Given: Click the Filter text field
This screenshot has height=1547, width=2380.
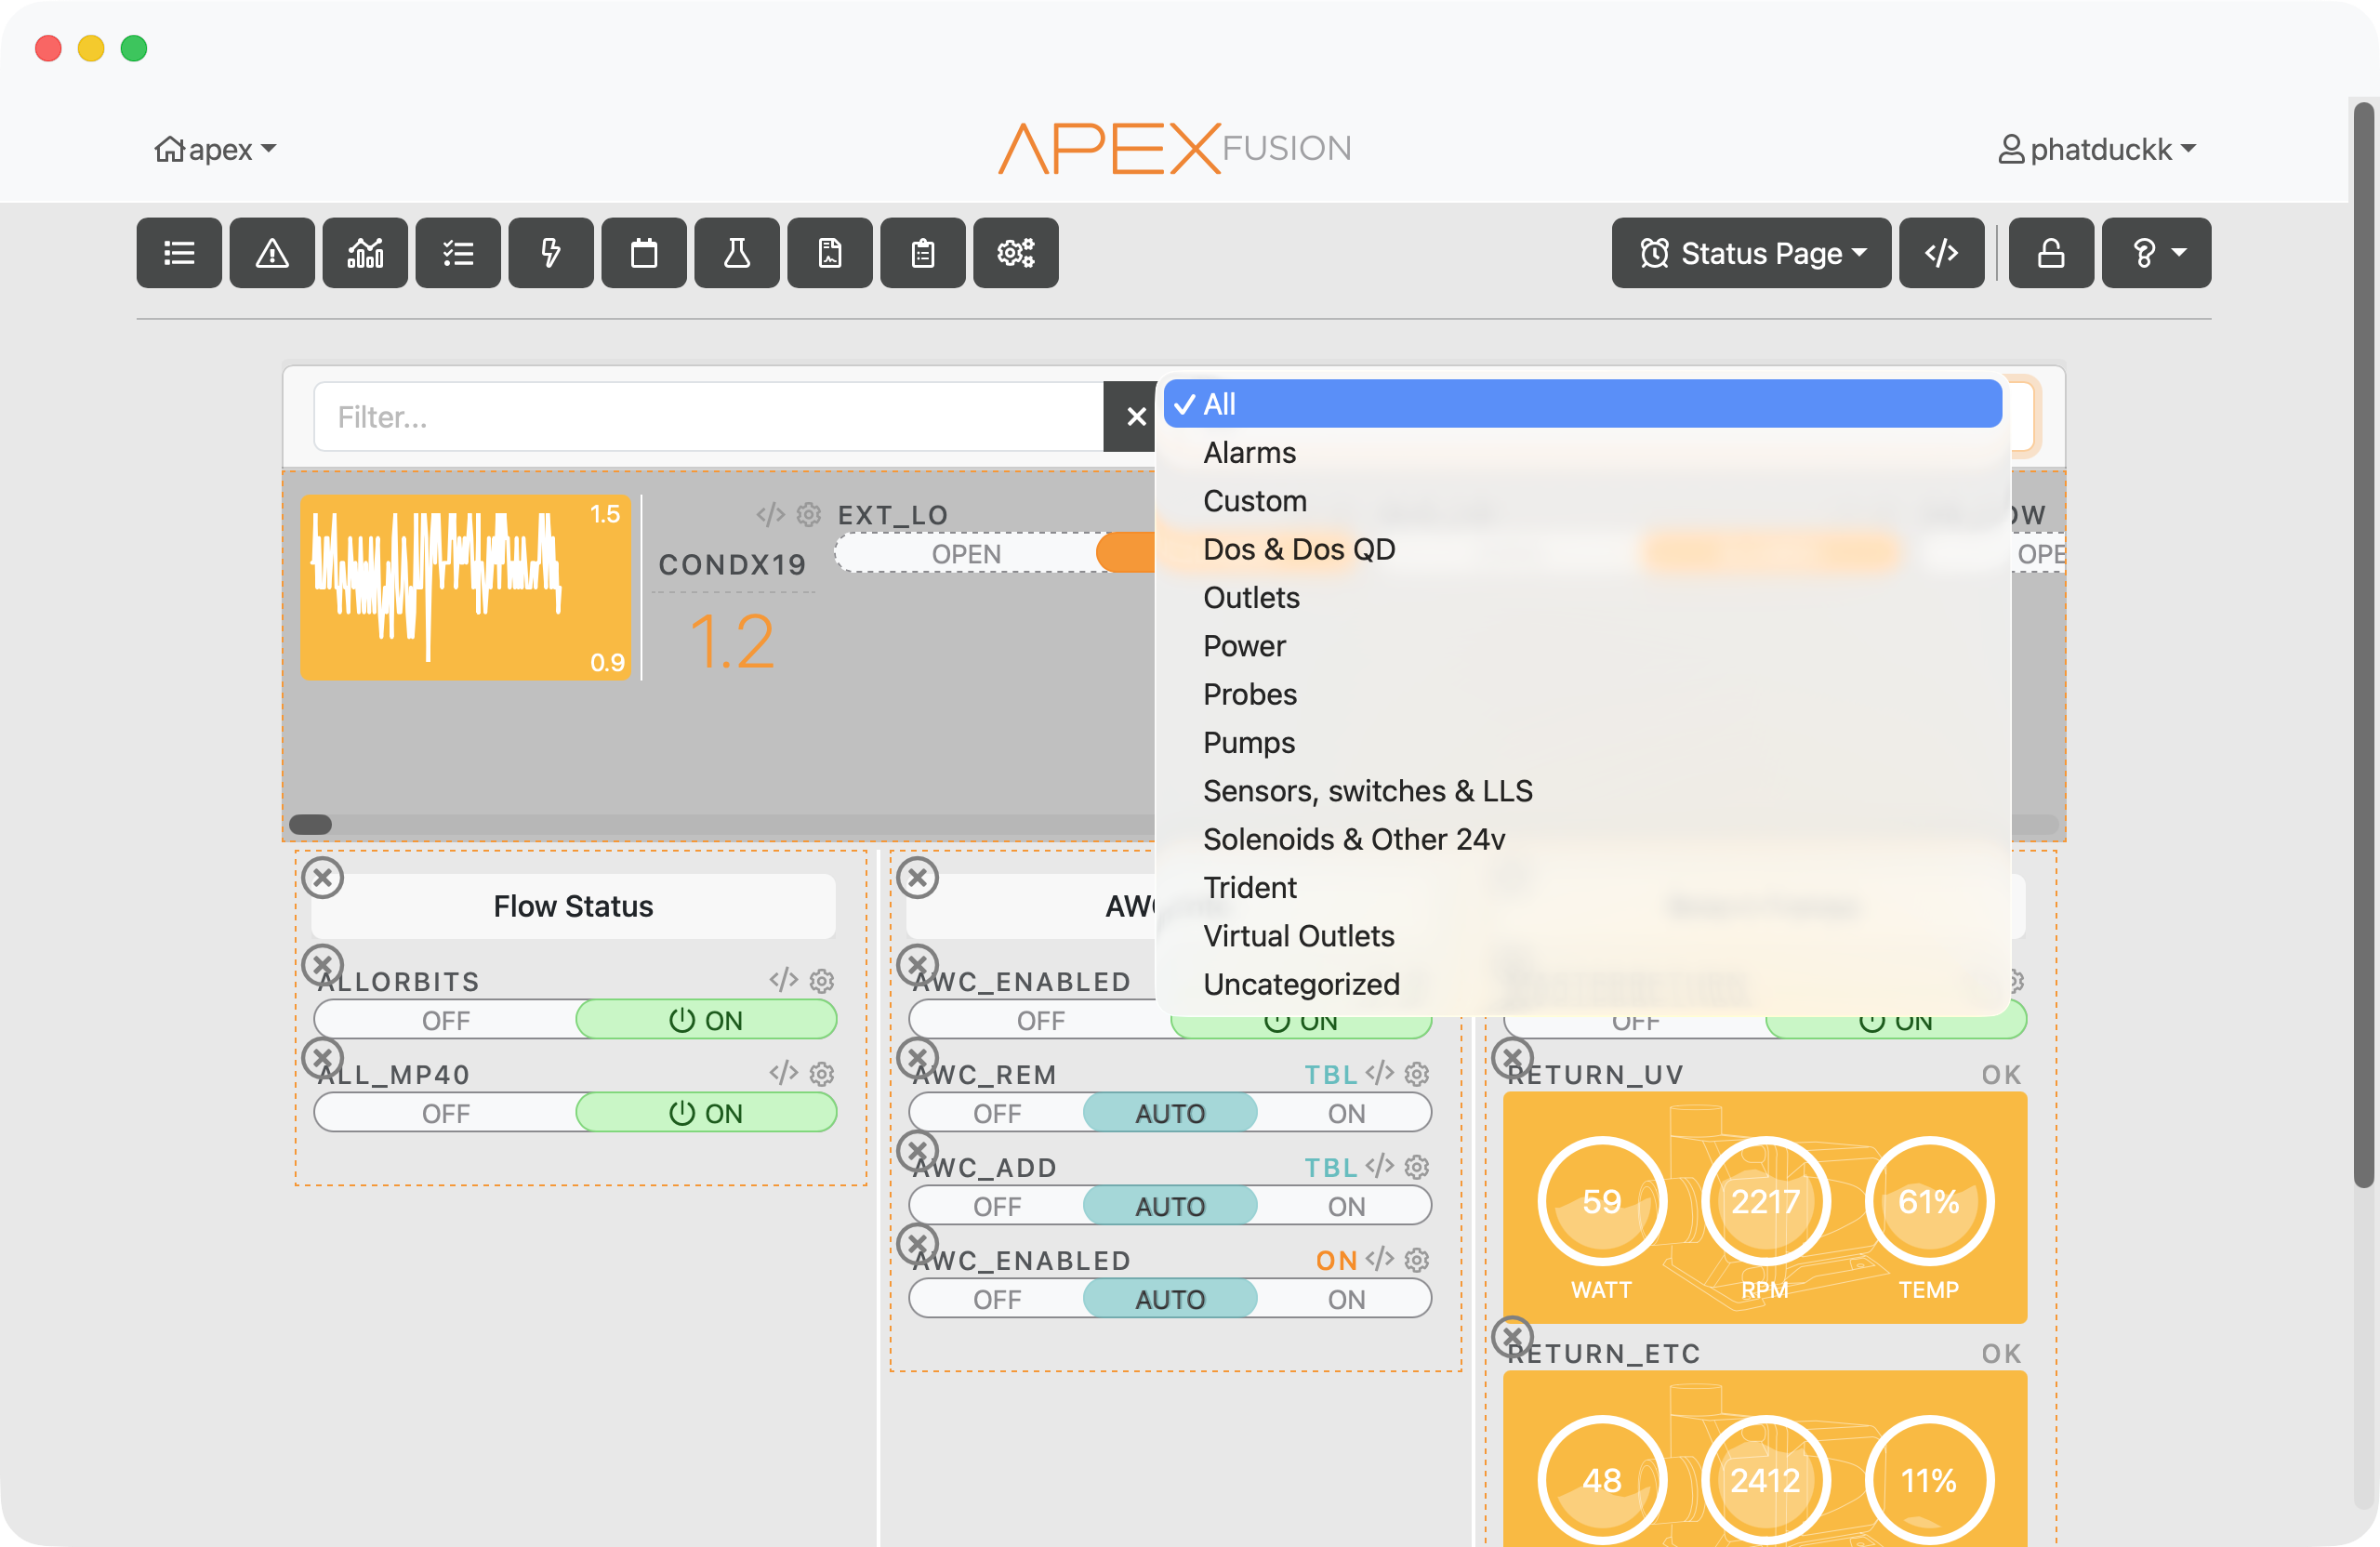Looking at the screenshot, I should click(x=709, y=417).
